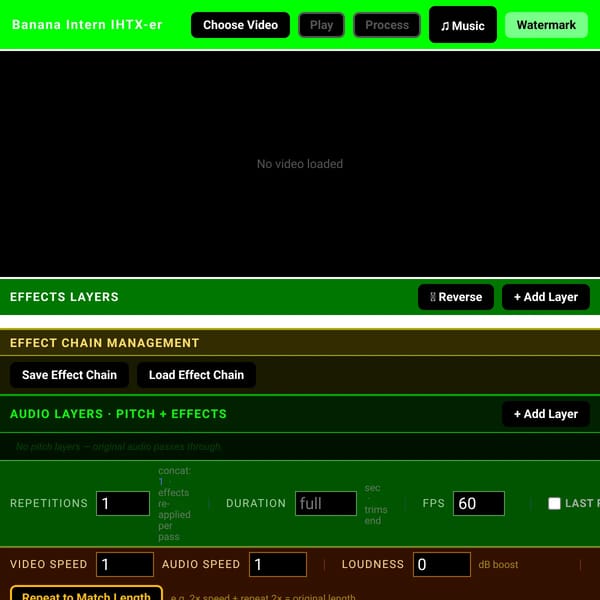
Task: Focus the Repetitions input field
Action: pos(123,504)
